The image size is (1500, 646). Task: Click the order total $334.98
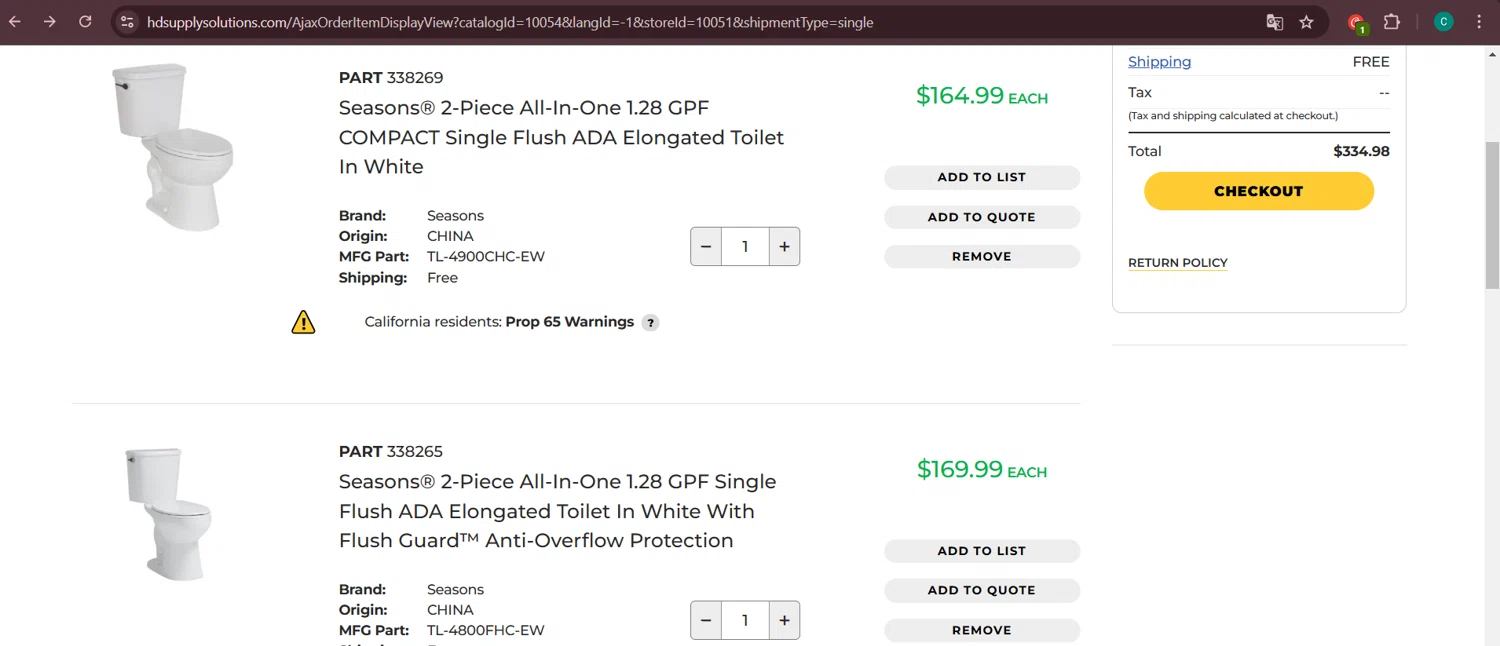[x=1361, y=152]
